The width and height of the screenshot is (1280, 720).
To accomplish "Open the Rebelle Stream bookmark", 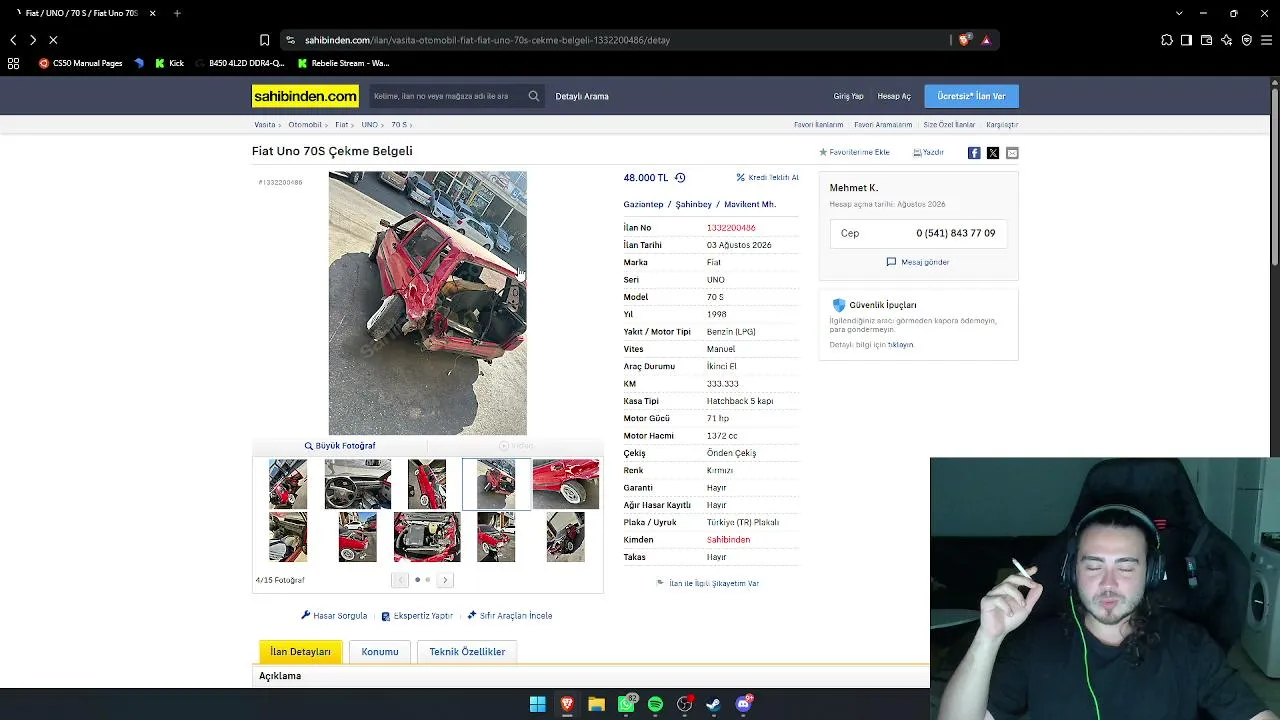I will (x=343, y=63).
